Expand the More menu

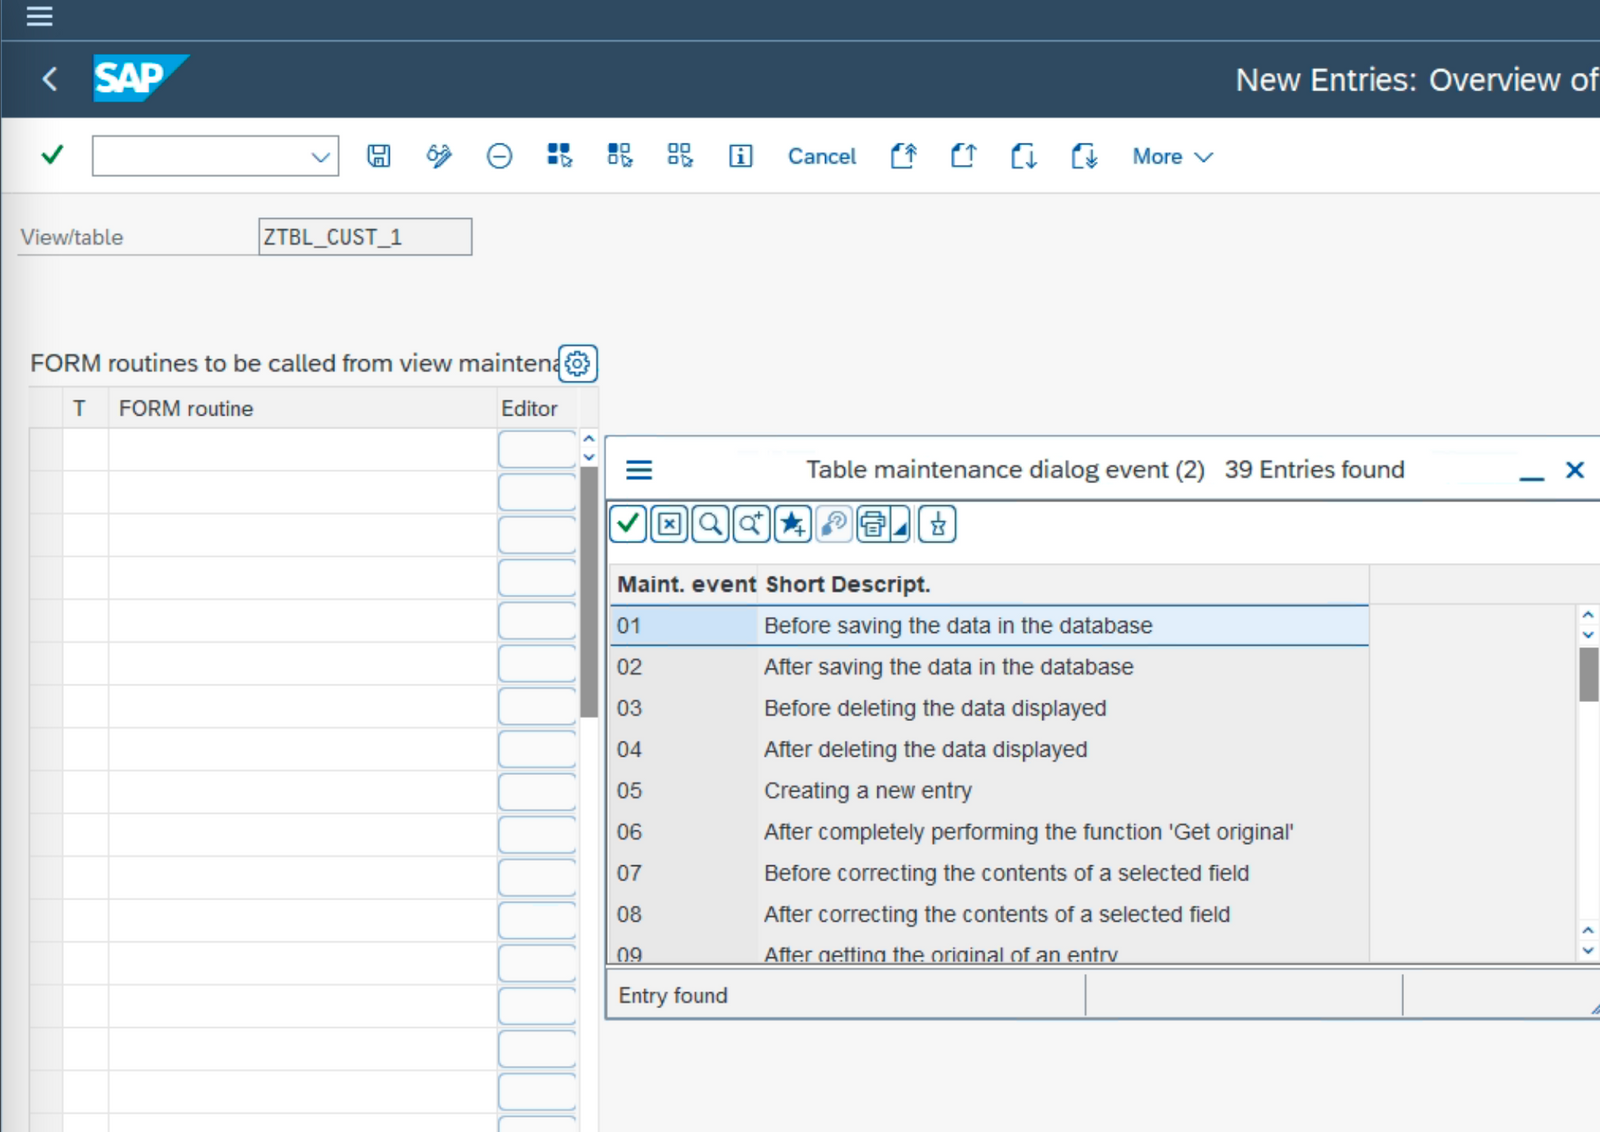tap(1172, 156)
